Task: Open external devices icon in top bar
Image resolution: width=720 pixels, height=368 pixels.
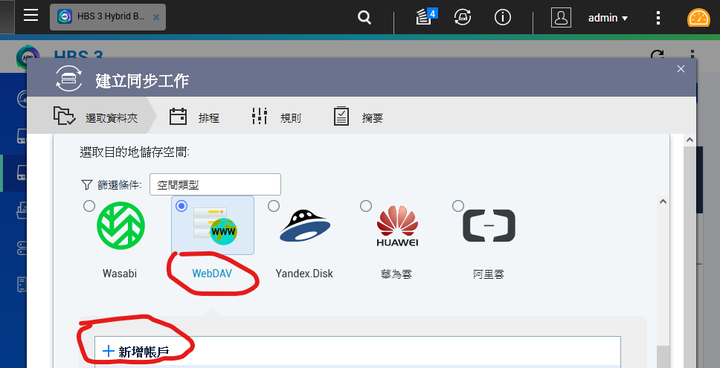Action: click(462, 17)
